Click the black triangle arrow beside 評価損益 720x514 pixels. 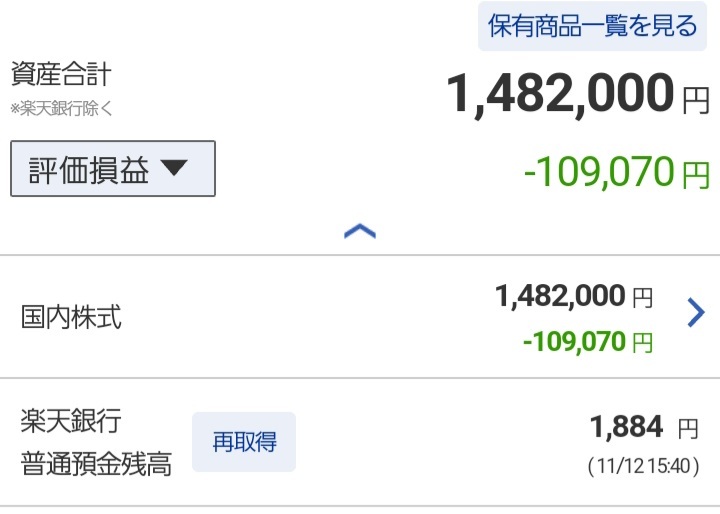click(x=174, y=170)
